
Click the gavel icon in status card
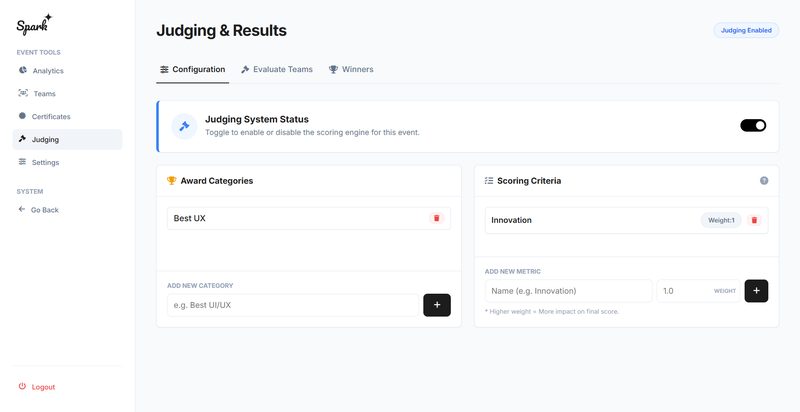point(184,126)
